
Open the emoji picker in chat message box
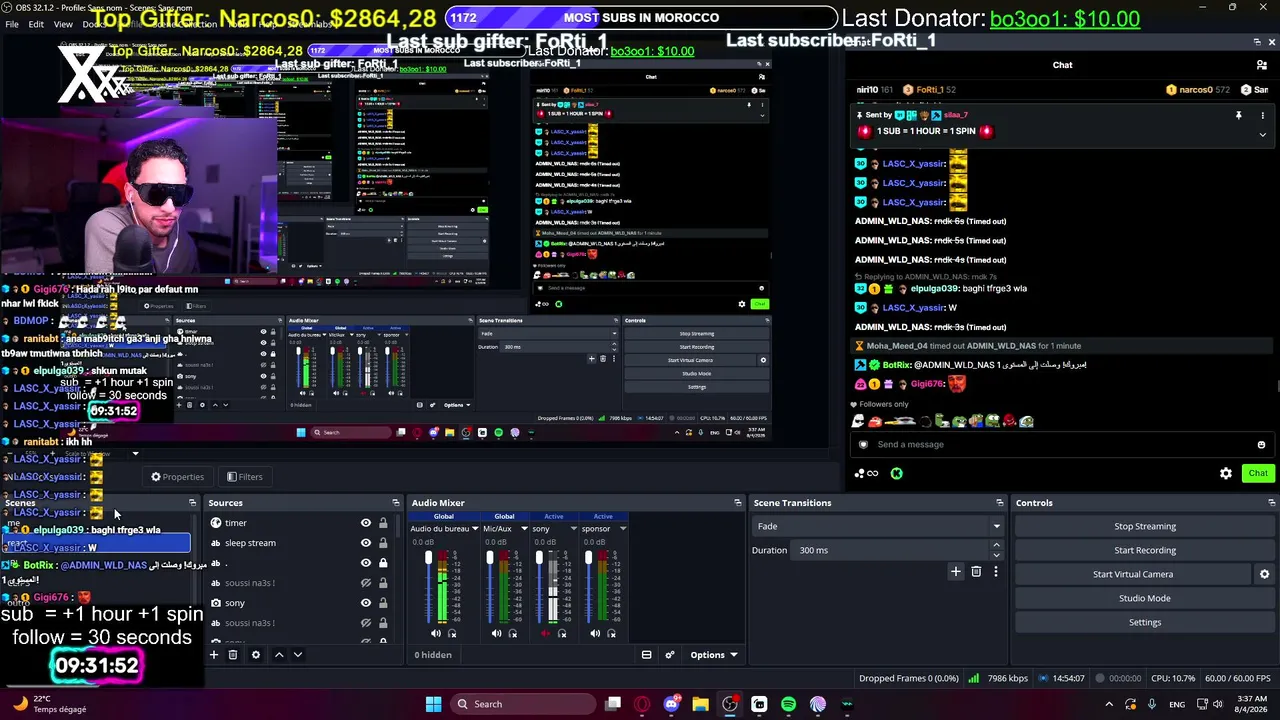(1261, 445)
